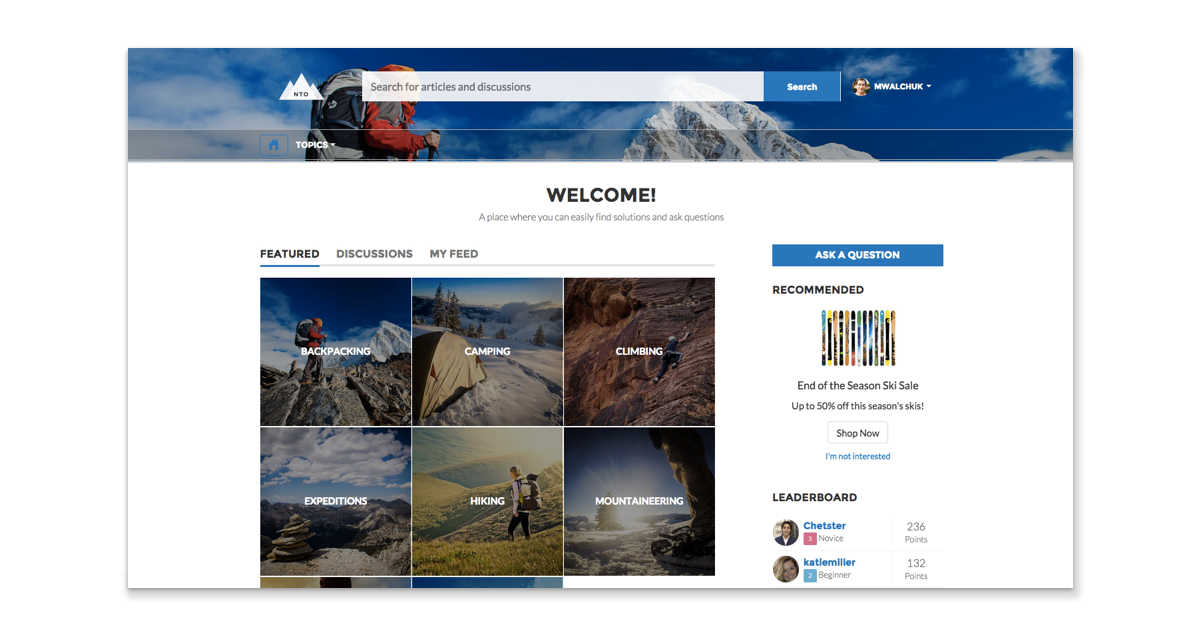Click the ski sale product image
1200x640 pixels.
(858, 338)
